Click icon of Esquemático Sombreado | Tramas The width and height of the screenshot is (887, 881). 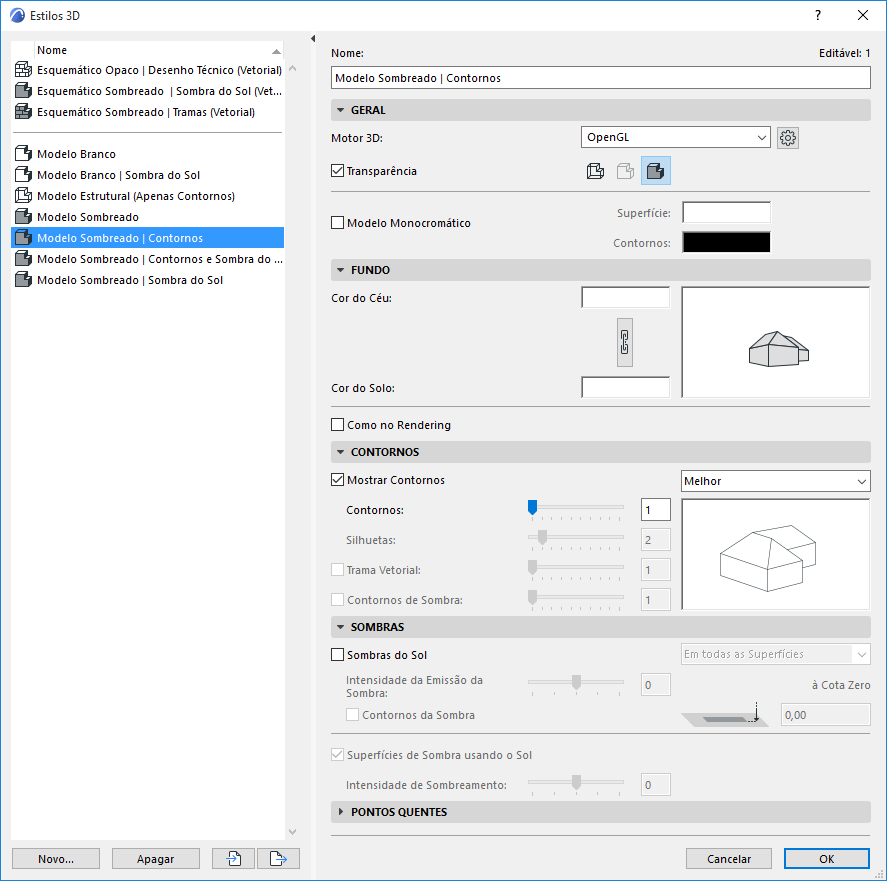coord(23,111)
